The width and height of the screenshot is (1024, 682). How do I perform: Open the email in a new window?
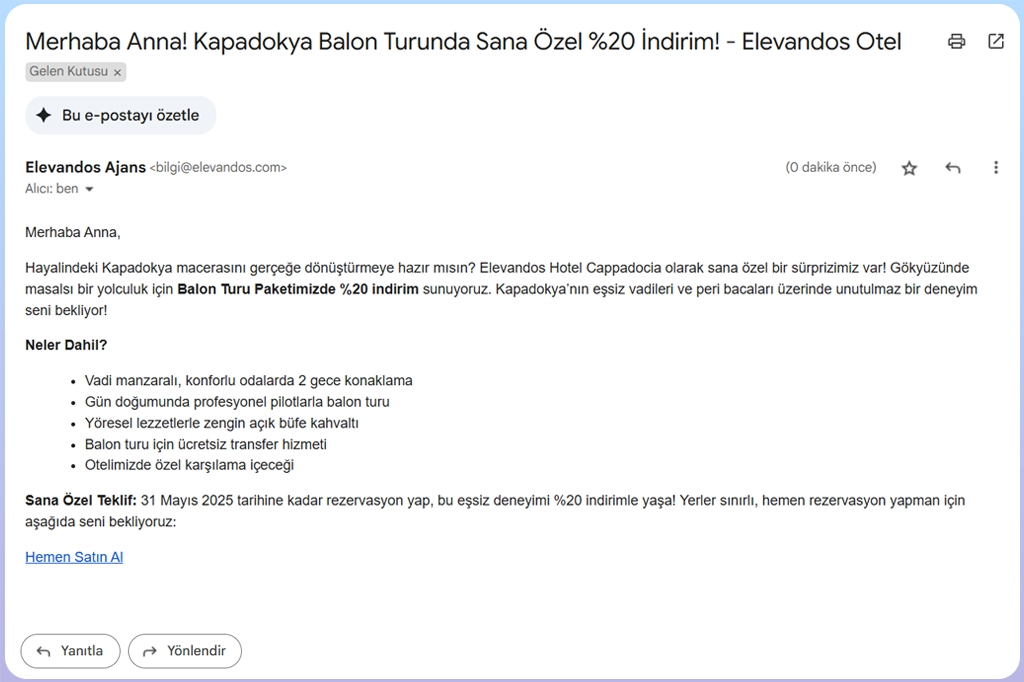point(996,42)
